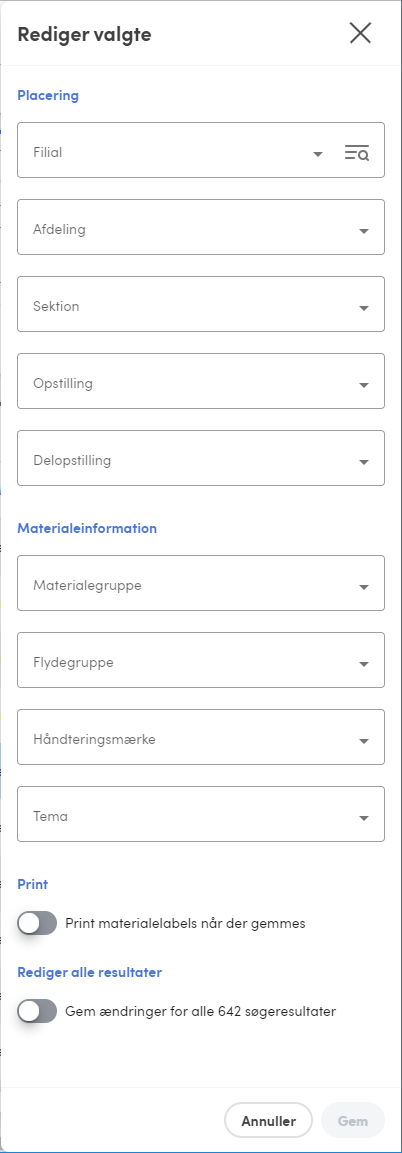Toggle Gem ændringer for alle 642 søgeresultater
This screenshot has width=402, height=1153.
coord(37,1012)
